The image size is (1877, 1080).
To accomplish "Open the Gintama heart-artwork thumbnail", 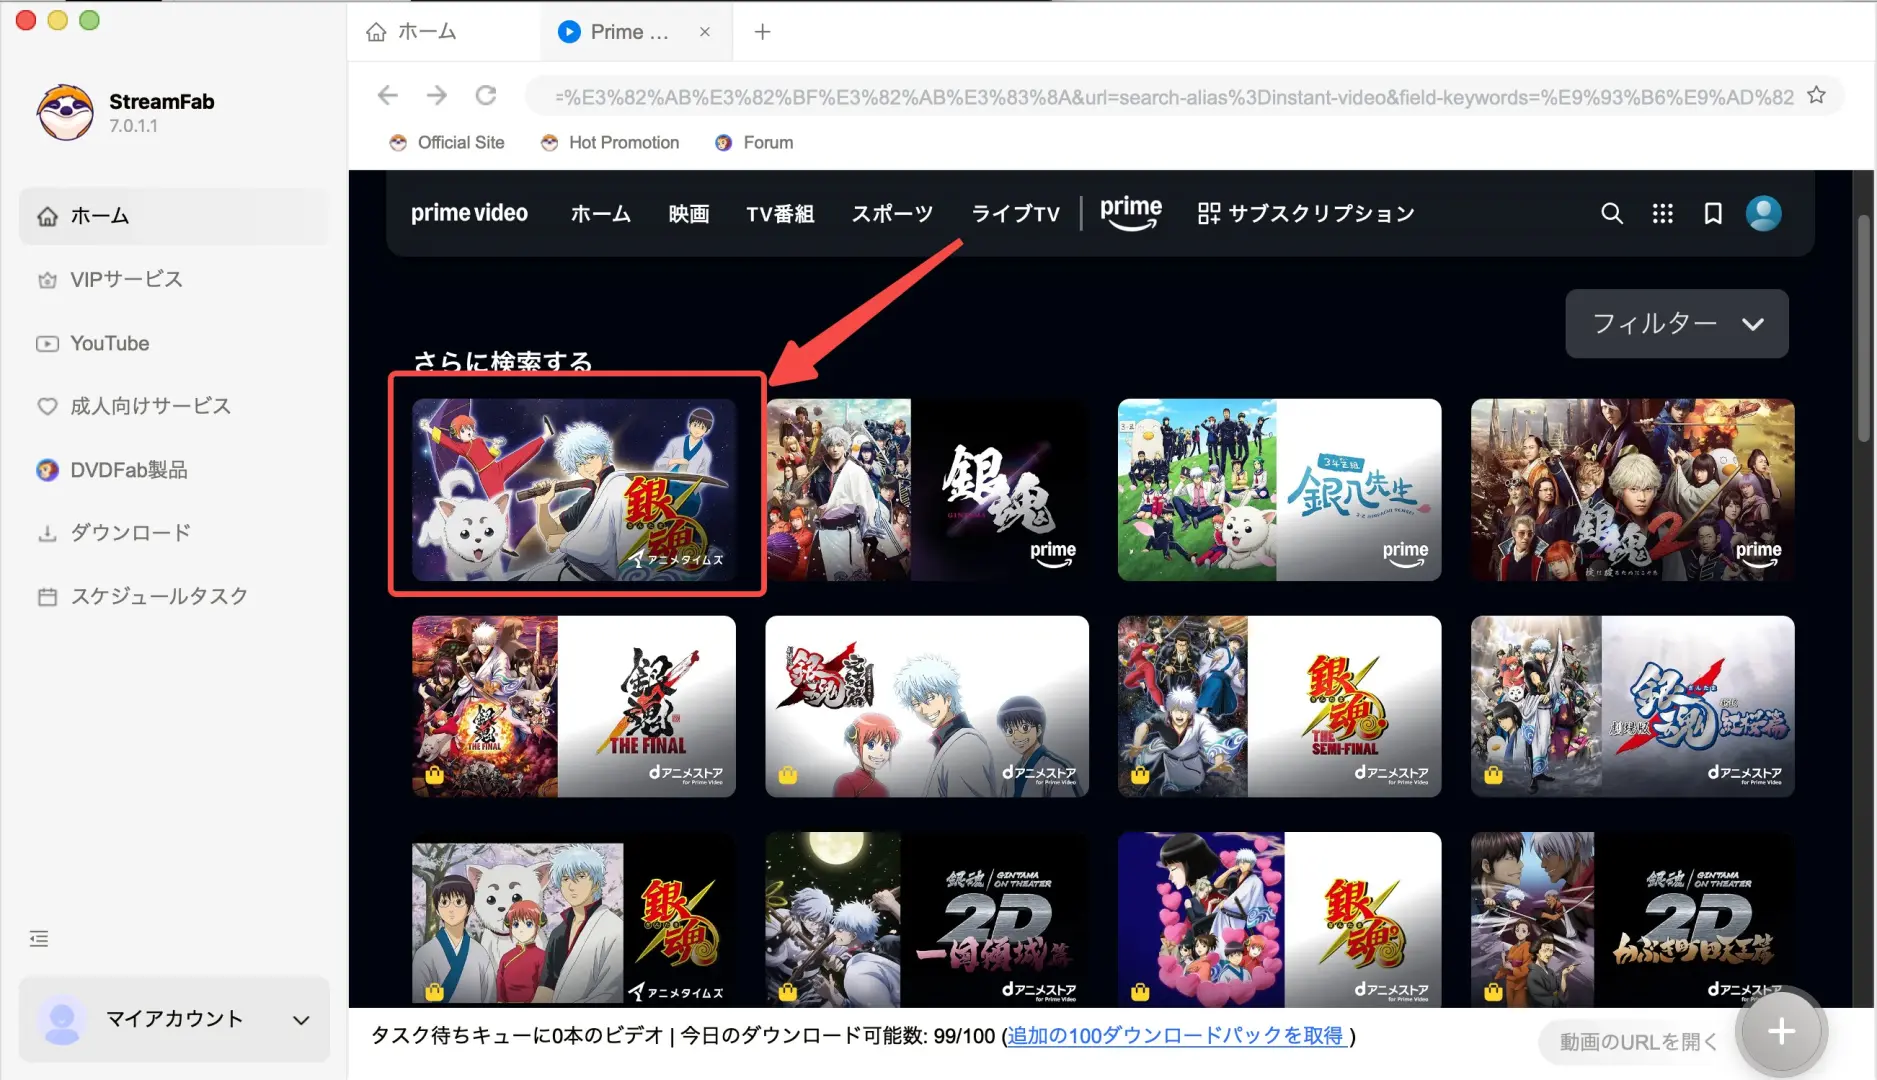I will pyautogui.click(x=1279, y=920).
